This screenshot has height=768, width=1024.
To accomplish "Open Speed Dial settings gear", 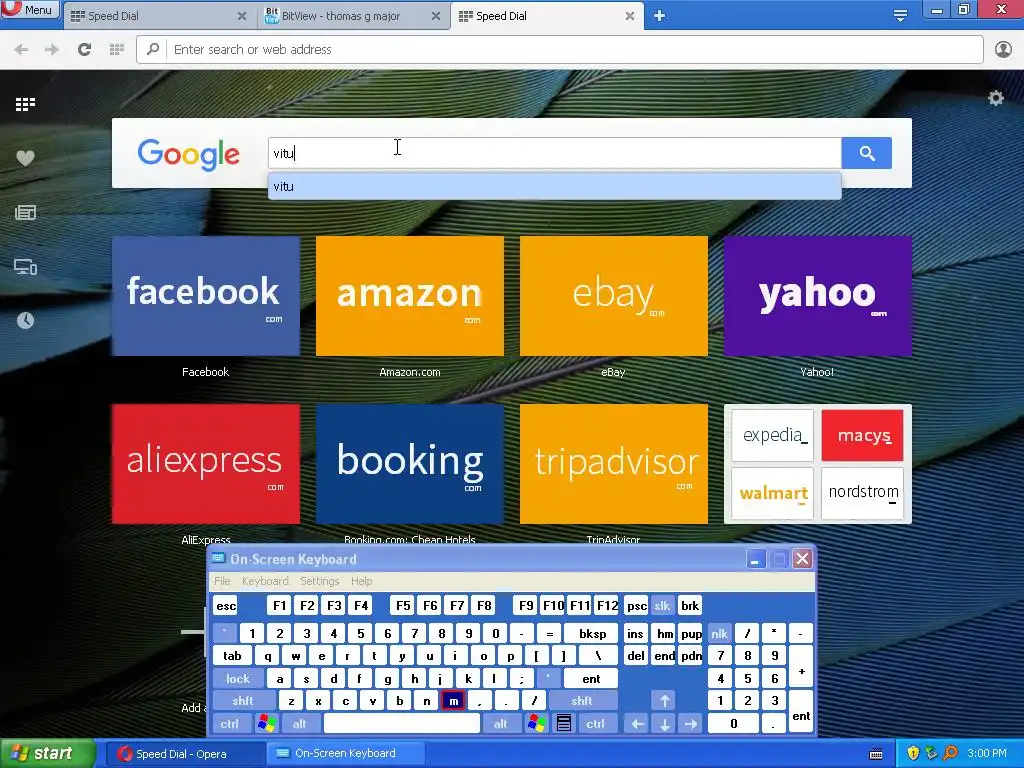I will pyautogui.click(x=995, y=98).
